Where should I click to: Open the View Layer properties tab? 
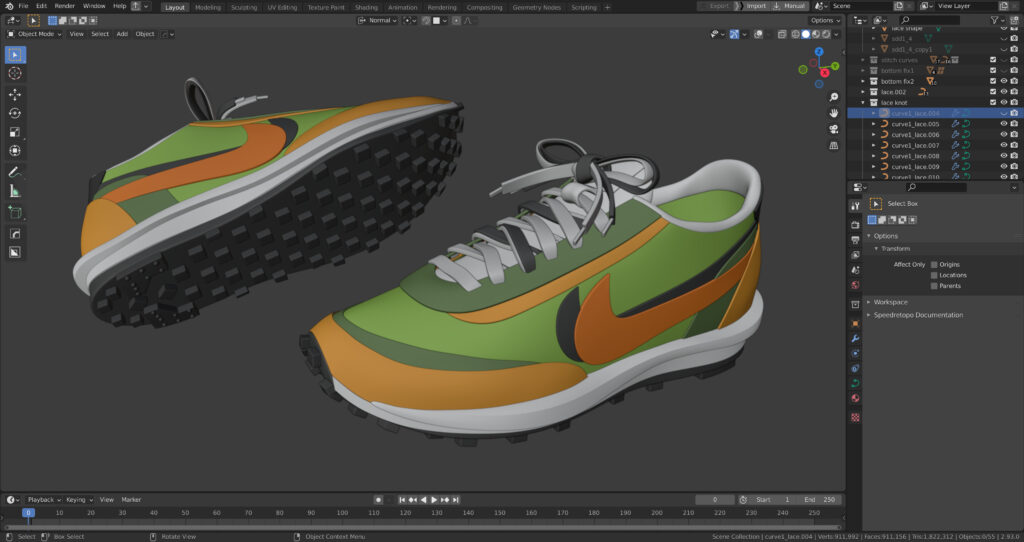855,255
